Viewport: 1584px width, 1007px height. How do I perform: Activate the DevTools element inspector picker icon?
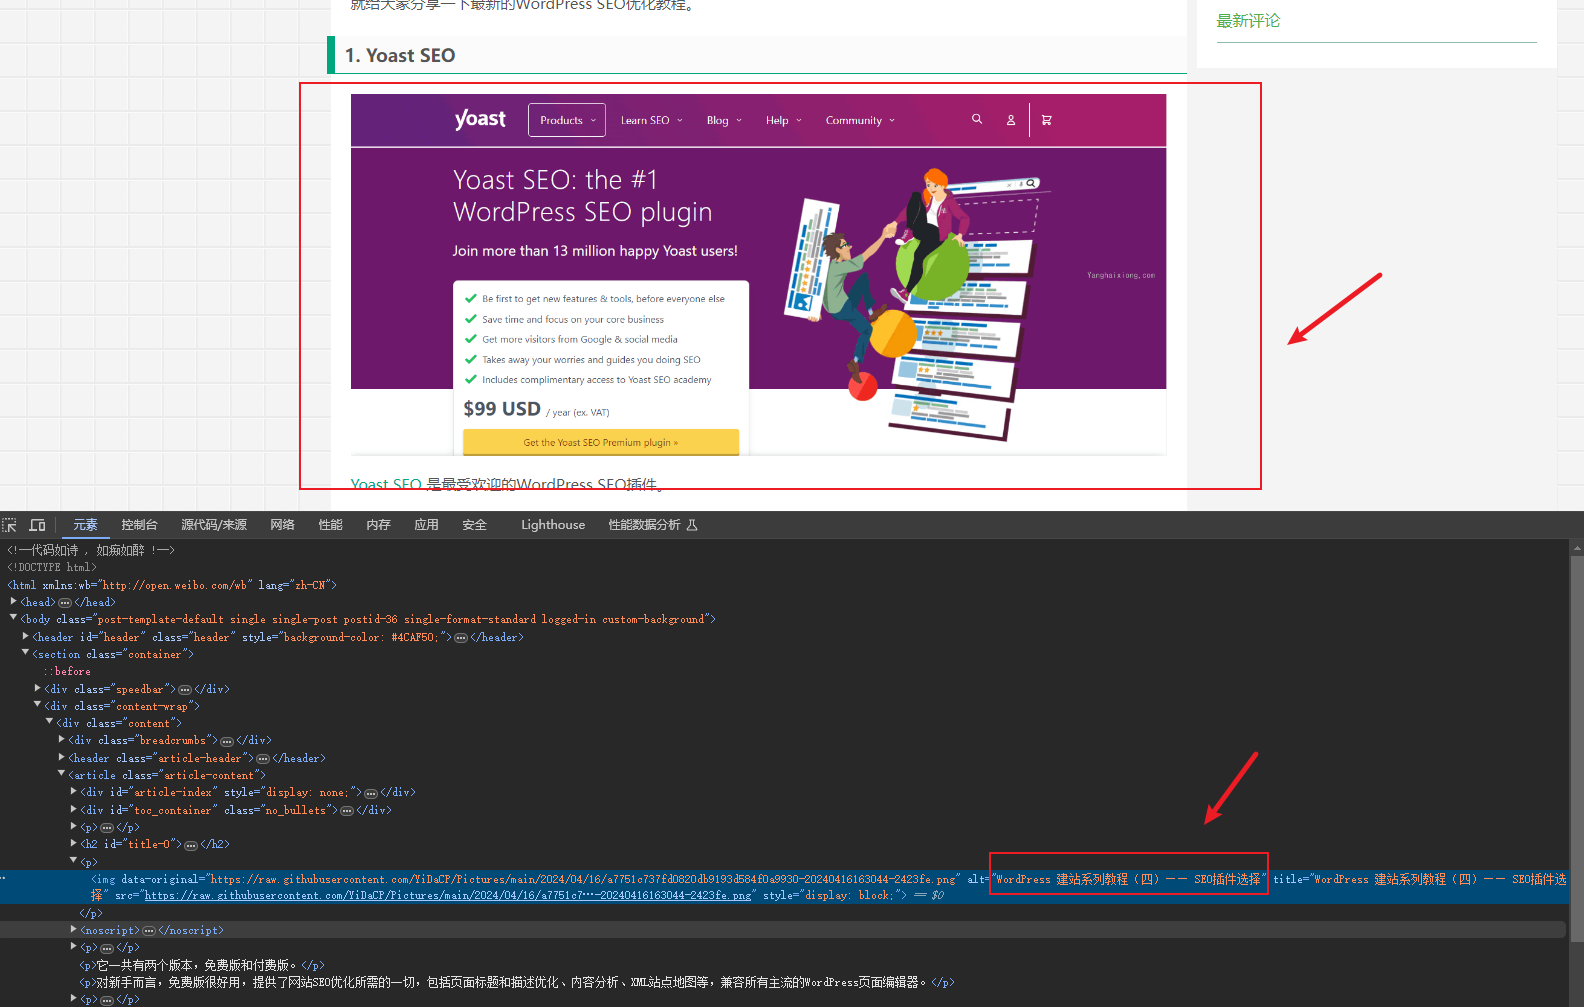(x=9, y=525)
